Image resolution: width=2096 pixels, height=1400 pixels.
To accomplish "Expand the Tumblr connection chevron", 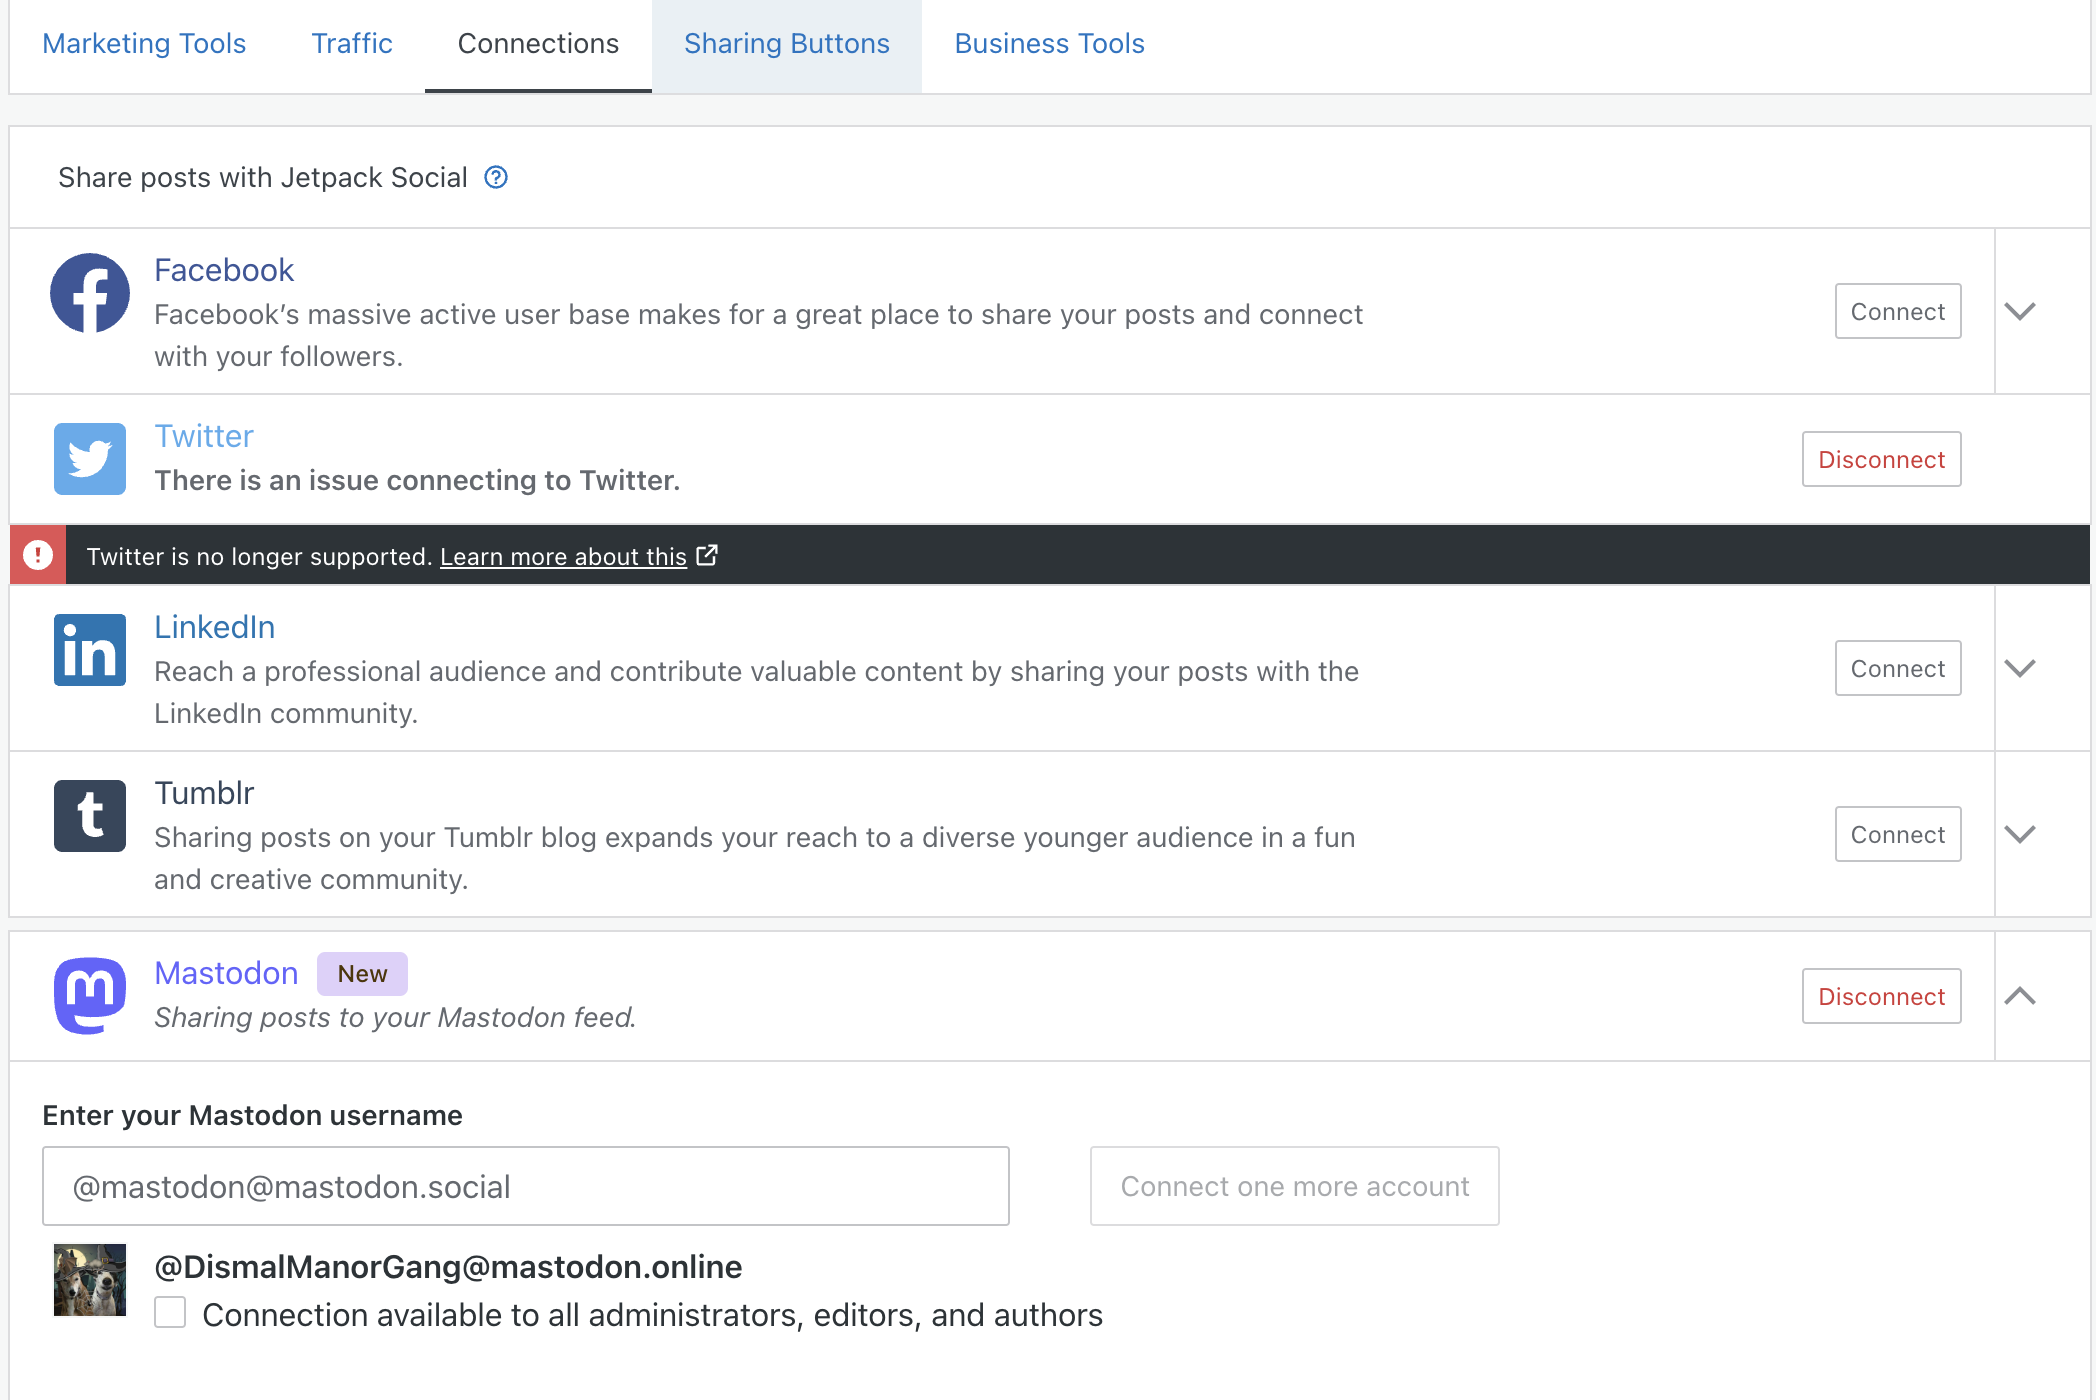I will pos(2020,835).
